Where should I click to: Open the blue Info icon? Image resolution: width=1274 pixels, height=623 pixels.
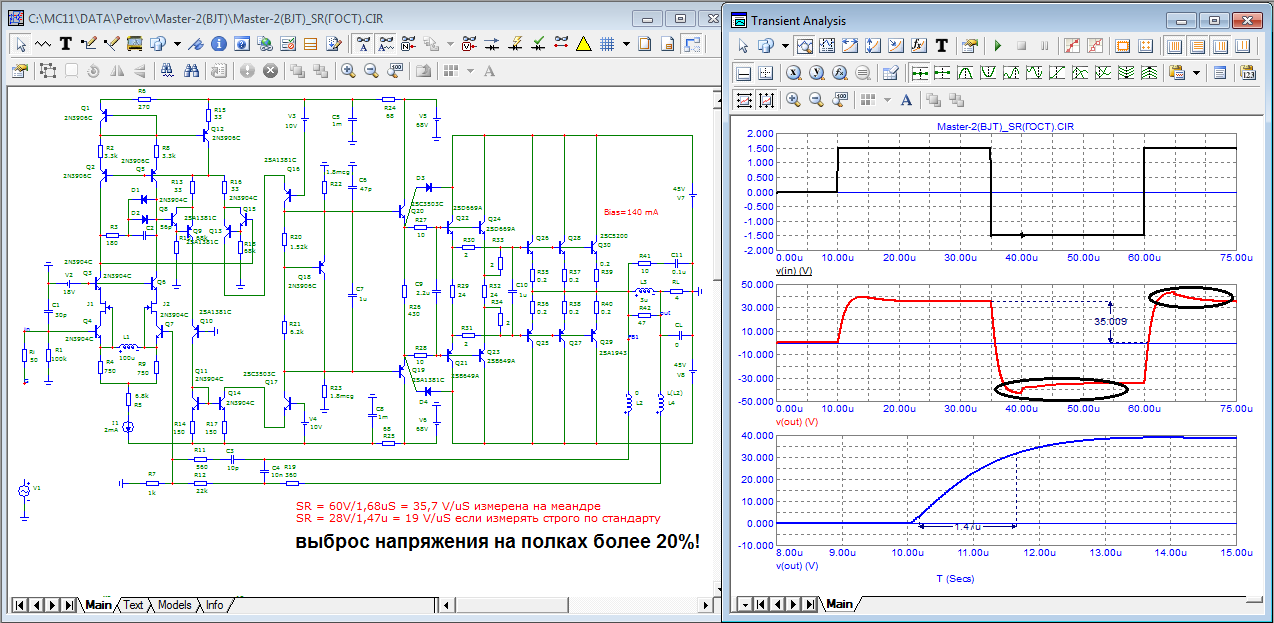219,43
